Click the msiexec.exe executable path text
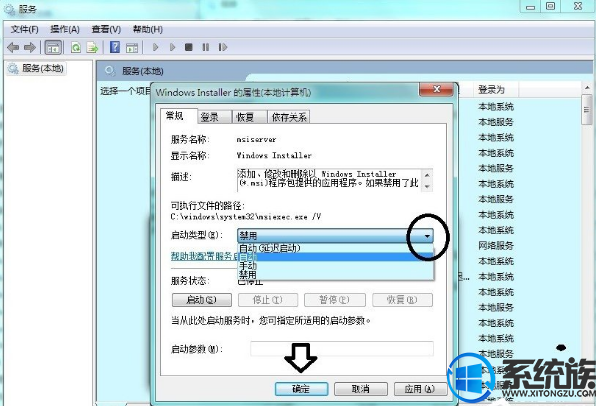 [246, 217]
